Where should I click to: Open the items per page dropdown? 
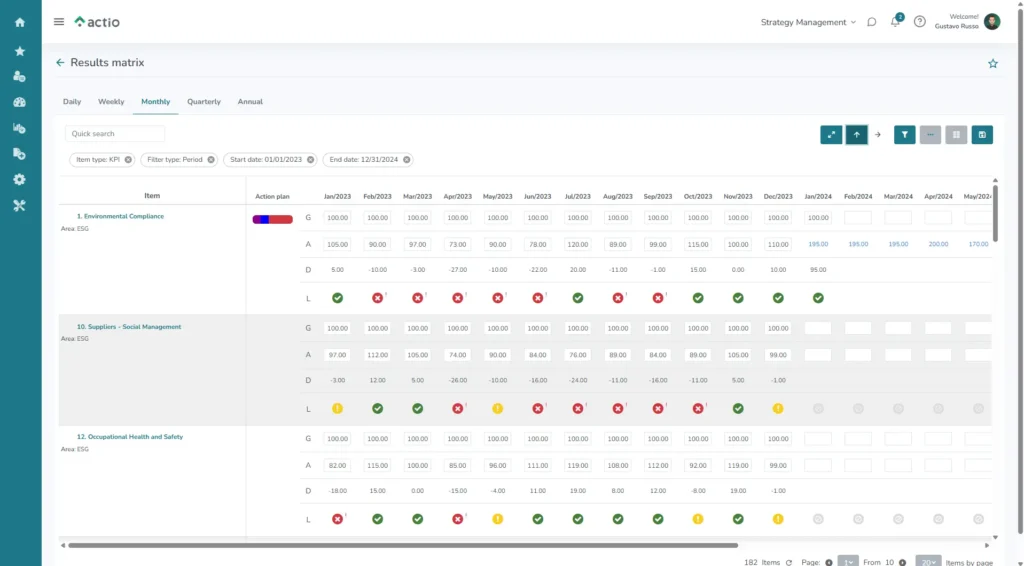[928, 562]
